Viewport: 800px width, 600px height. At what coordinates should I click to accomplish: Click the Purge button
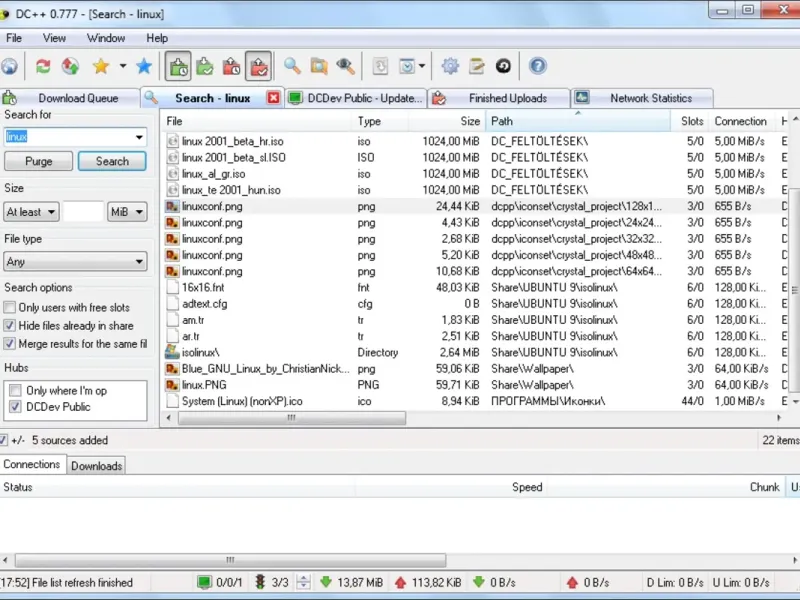click(x=39, y=161)
